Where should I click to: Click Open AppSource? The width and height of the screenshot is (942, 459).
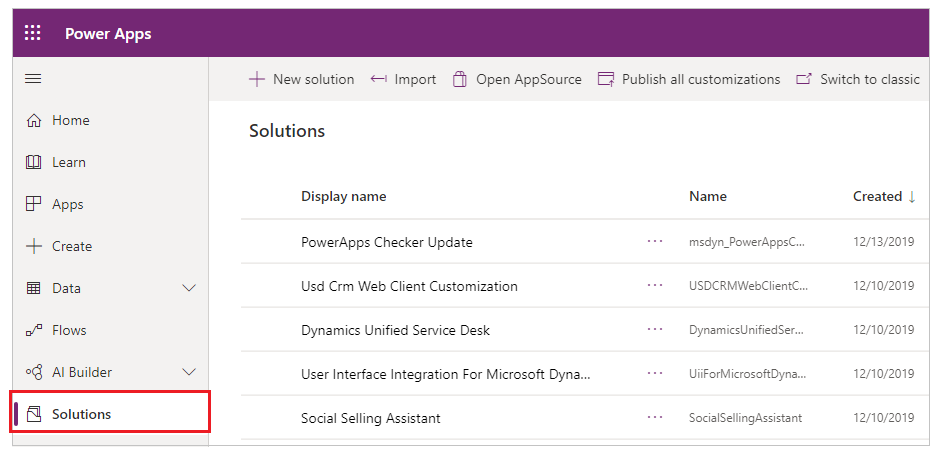coord(517,79)
